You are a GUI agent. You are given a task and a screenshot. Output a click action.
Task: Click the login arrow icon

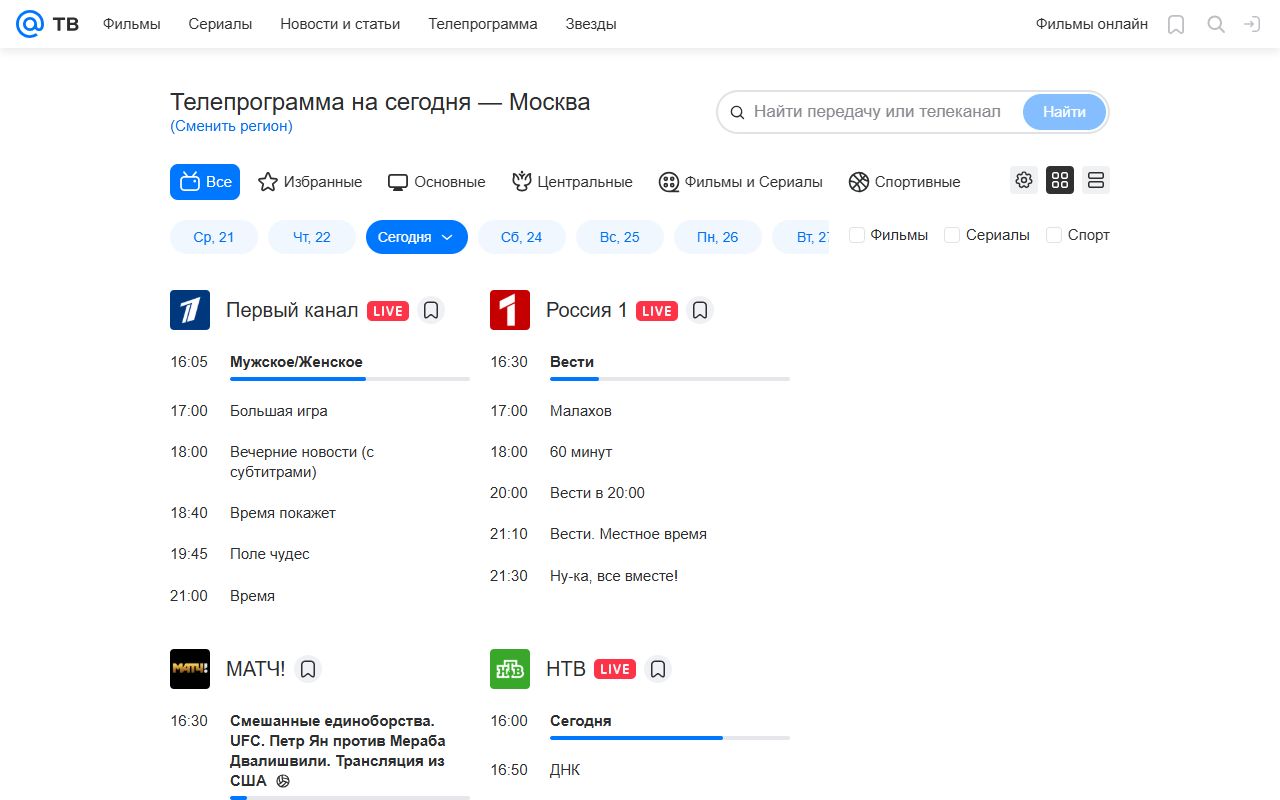click(1252, 24)
